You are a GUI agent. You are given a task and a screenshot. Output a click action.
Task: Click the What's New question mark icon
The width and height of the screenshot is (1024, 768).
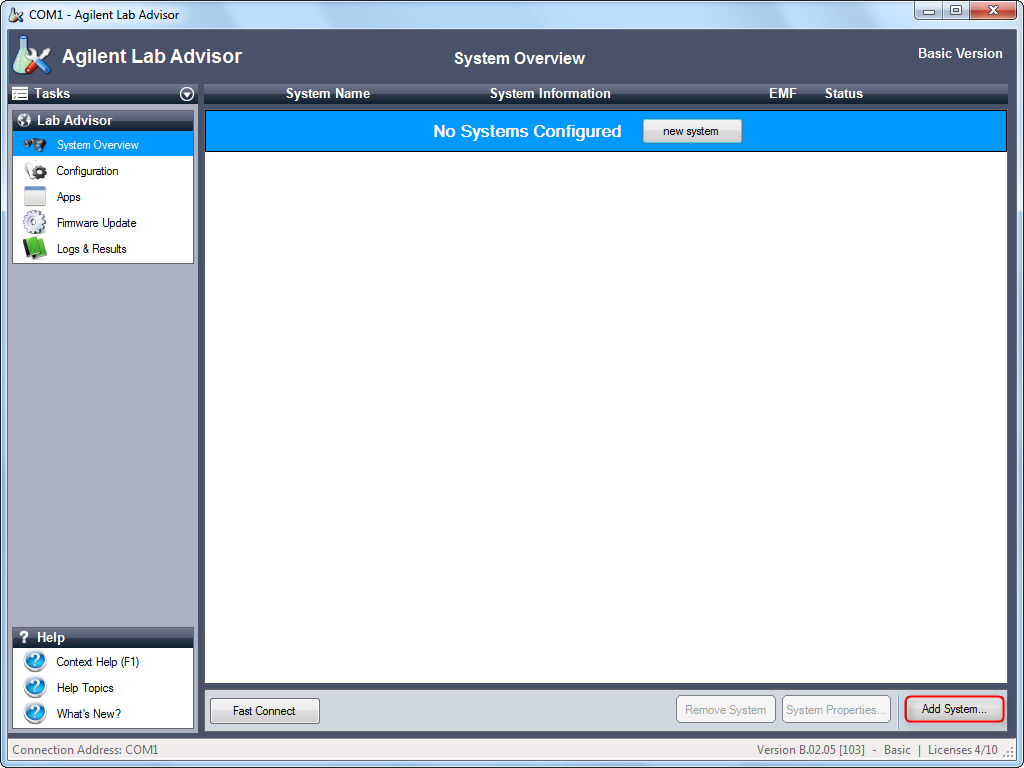[35, 714]
